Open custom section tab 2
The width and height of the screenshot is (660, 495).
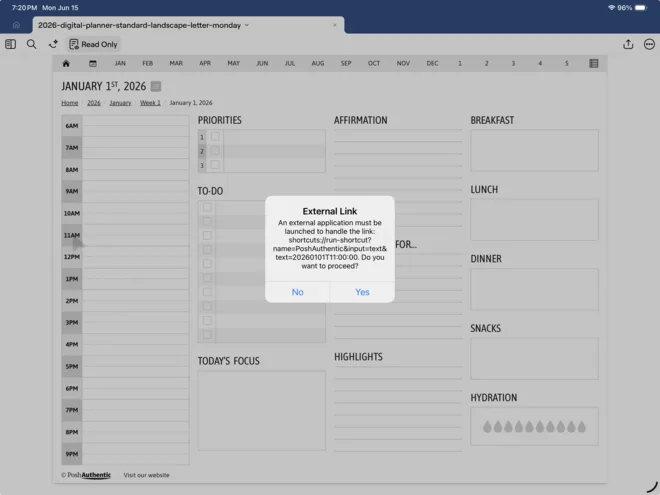(487, 64)
